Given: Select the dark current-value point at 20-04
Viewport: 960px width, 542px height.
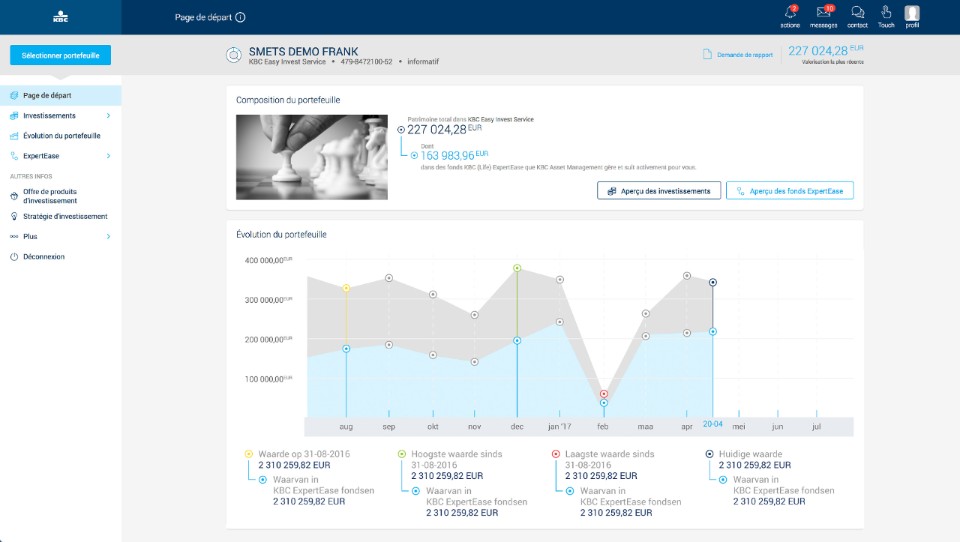Looking at the screenshot, I should [713, 282].
